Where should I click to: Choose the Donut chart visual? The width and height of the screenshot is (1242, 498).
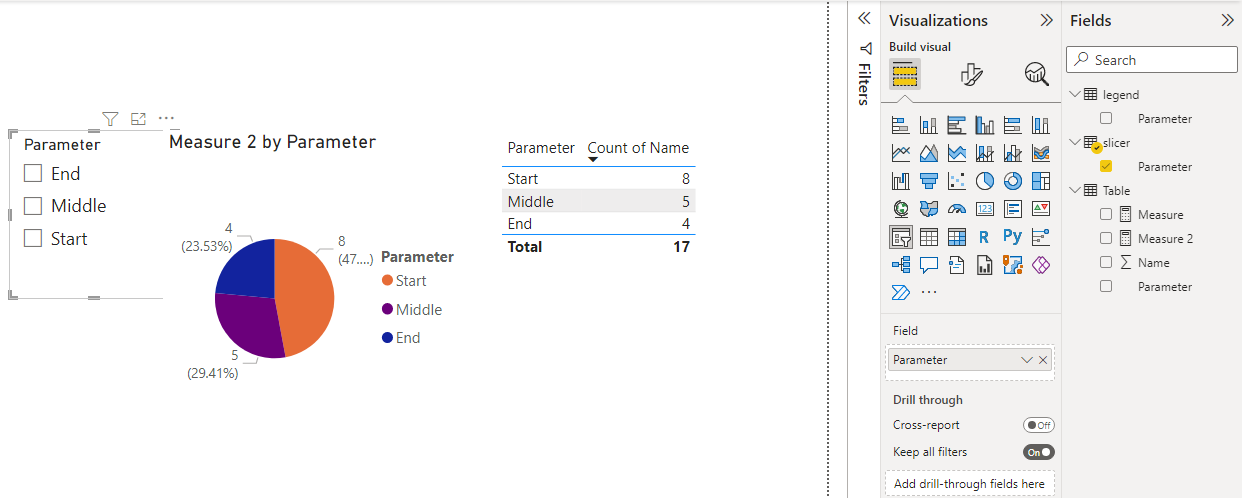click(1012, 181)
